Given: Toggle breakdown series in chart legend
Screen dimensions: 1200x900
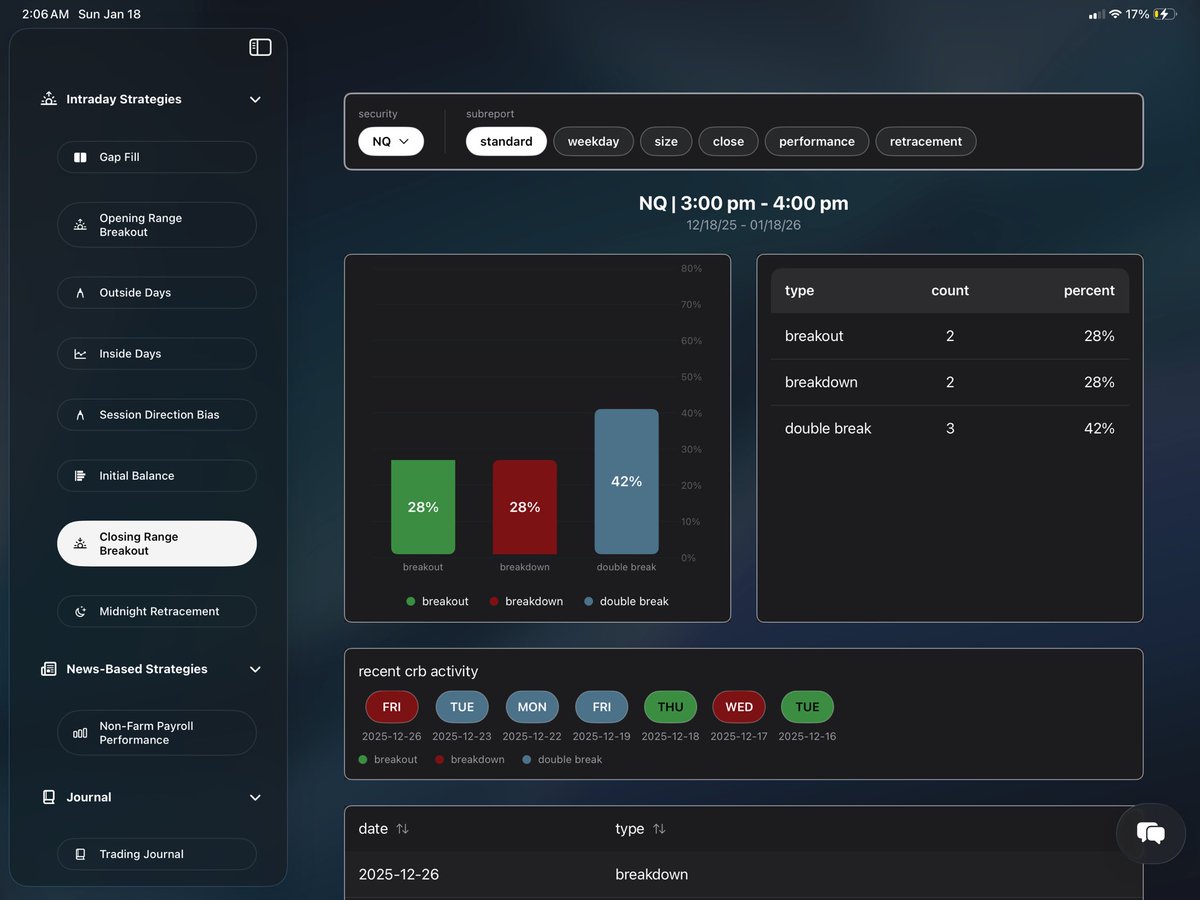Looking at the screenshot, I should tap(526, 601).
